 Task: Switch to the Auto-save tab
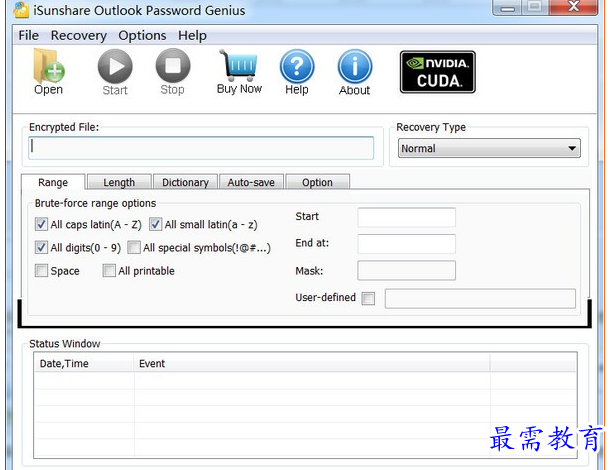[x=251, y=182]
